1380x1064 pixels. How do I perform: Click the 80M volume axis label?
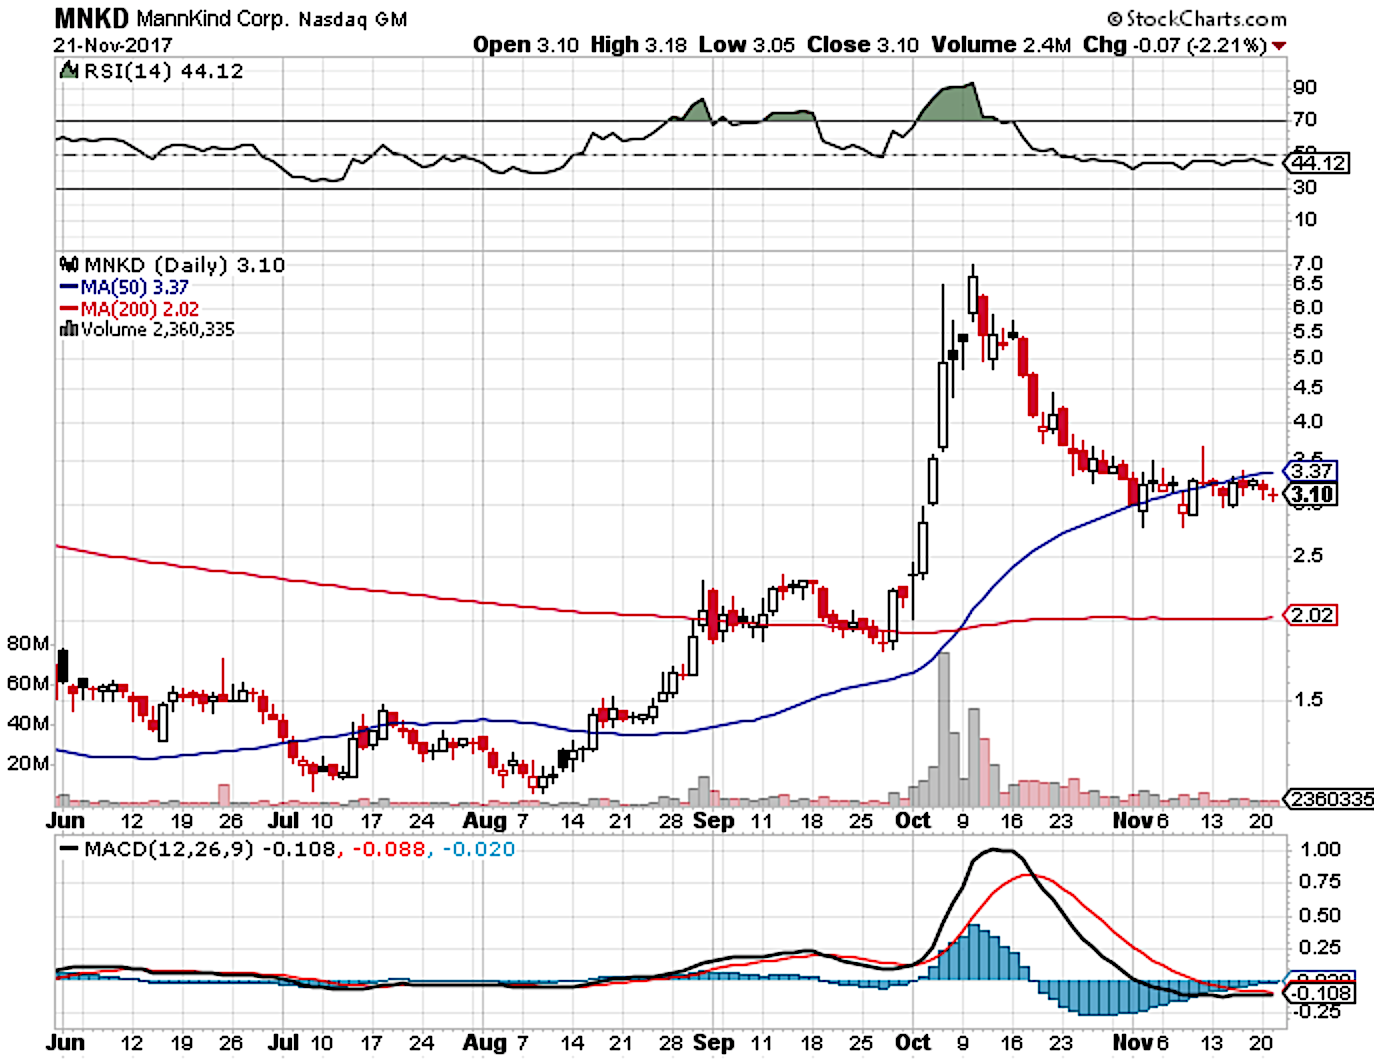click(28, 644)
